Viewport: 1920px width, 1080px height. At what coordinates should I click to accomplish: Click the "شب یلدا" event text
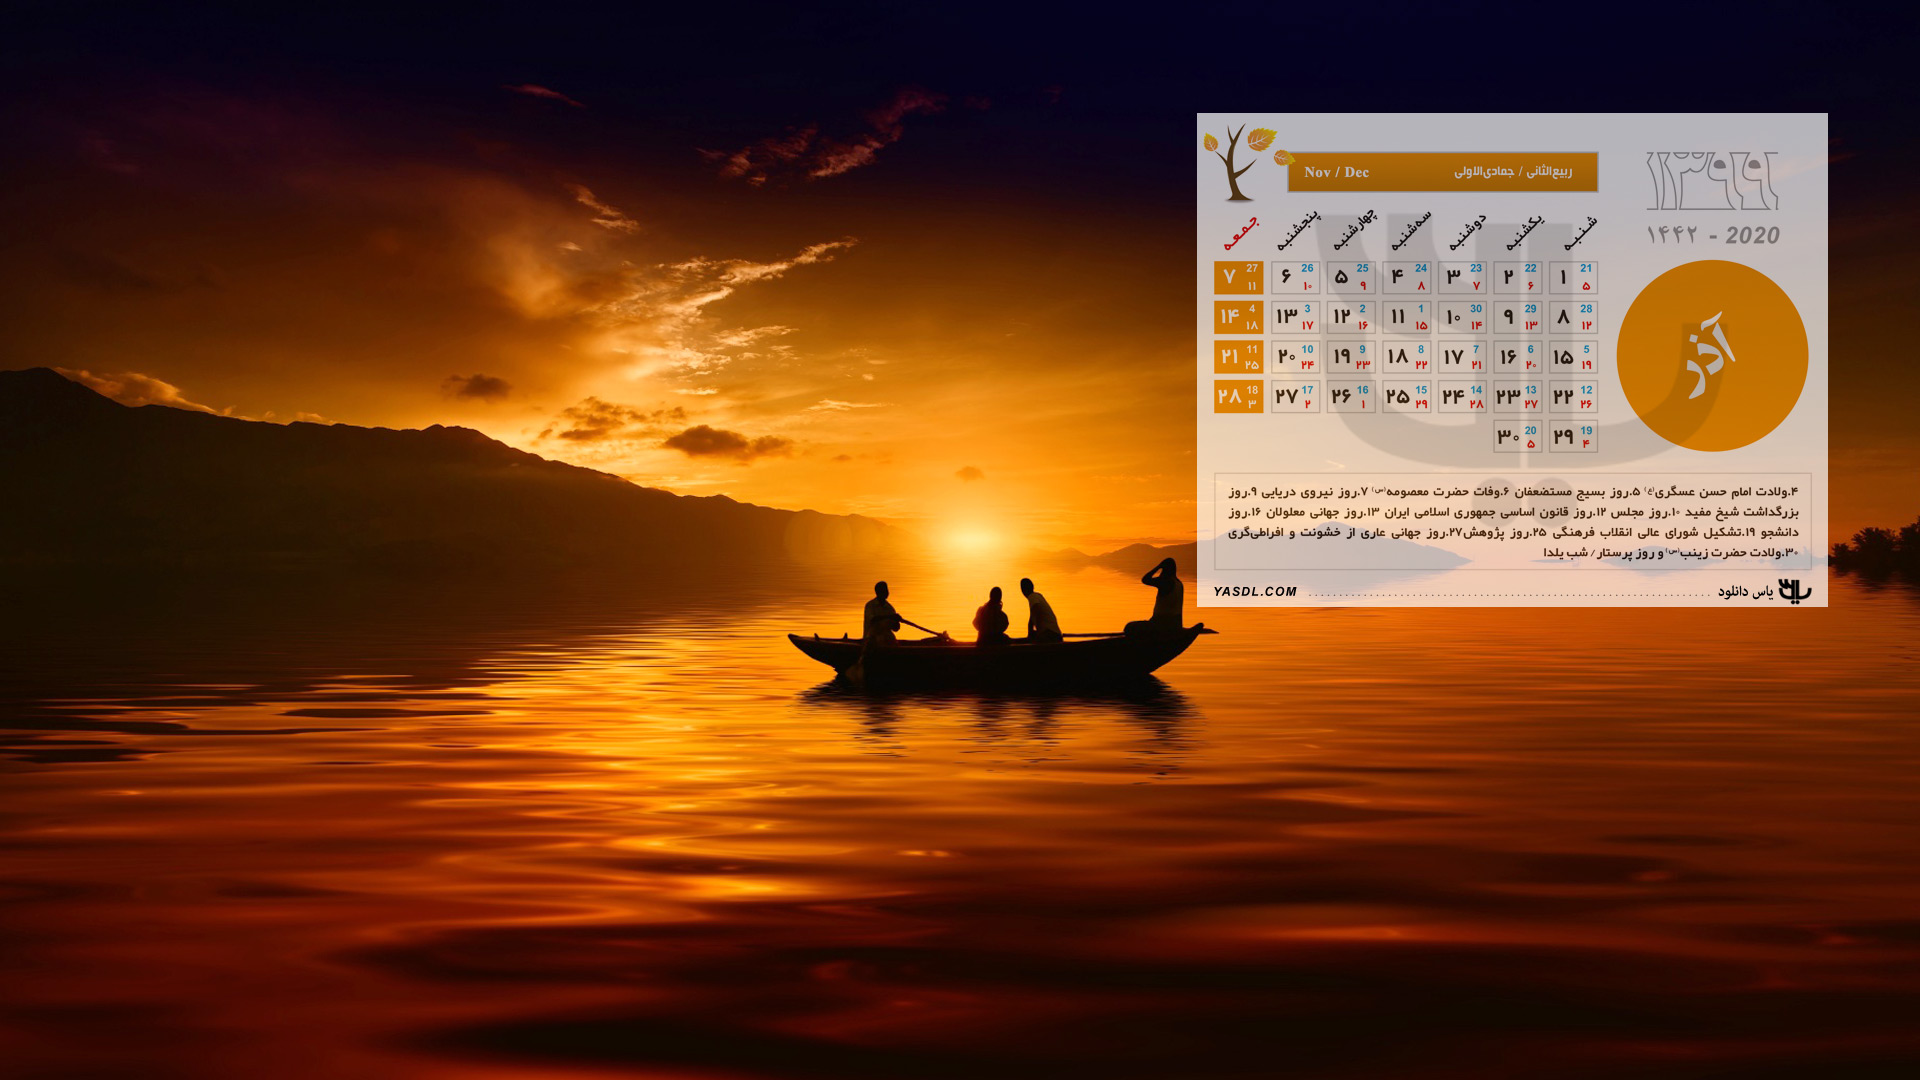tap(1565, 553)
